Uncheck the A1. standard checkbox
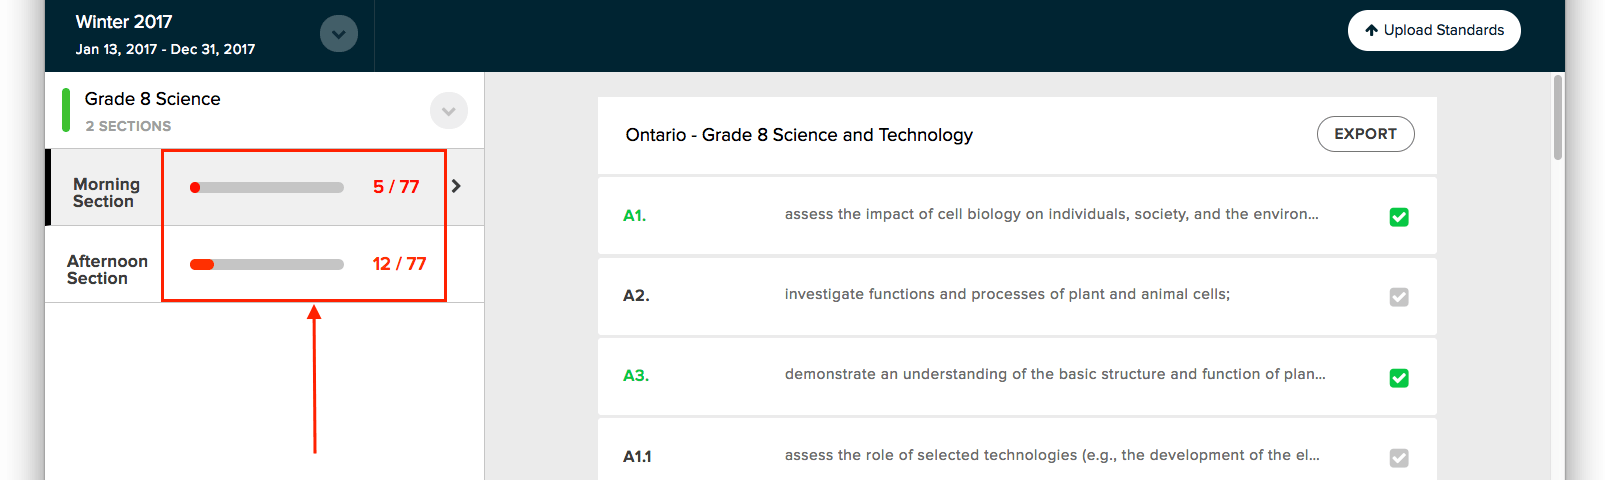 pos(1399,217)
